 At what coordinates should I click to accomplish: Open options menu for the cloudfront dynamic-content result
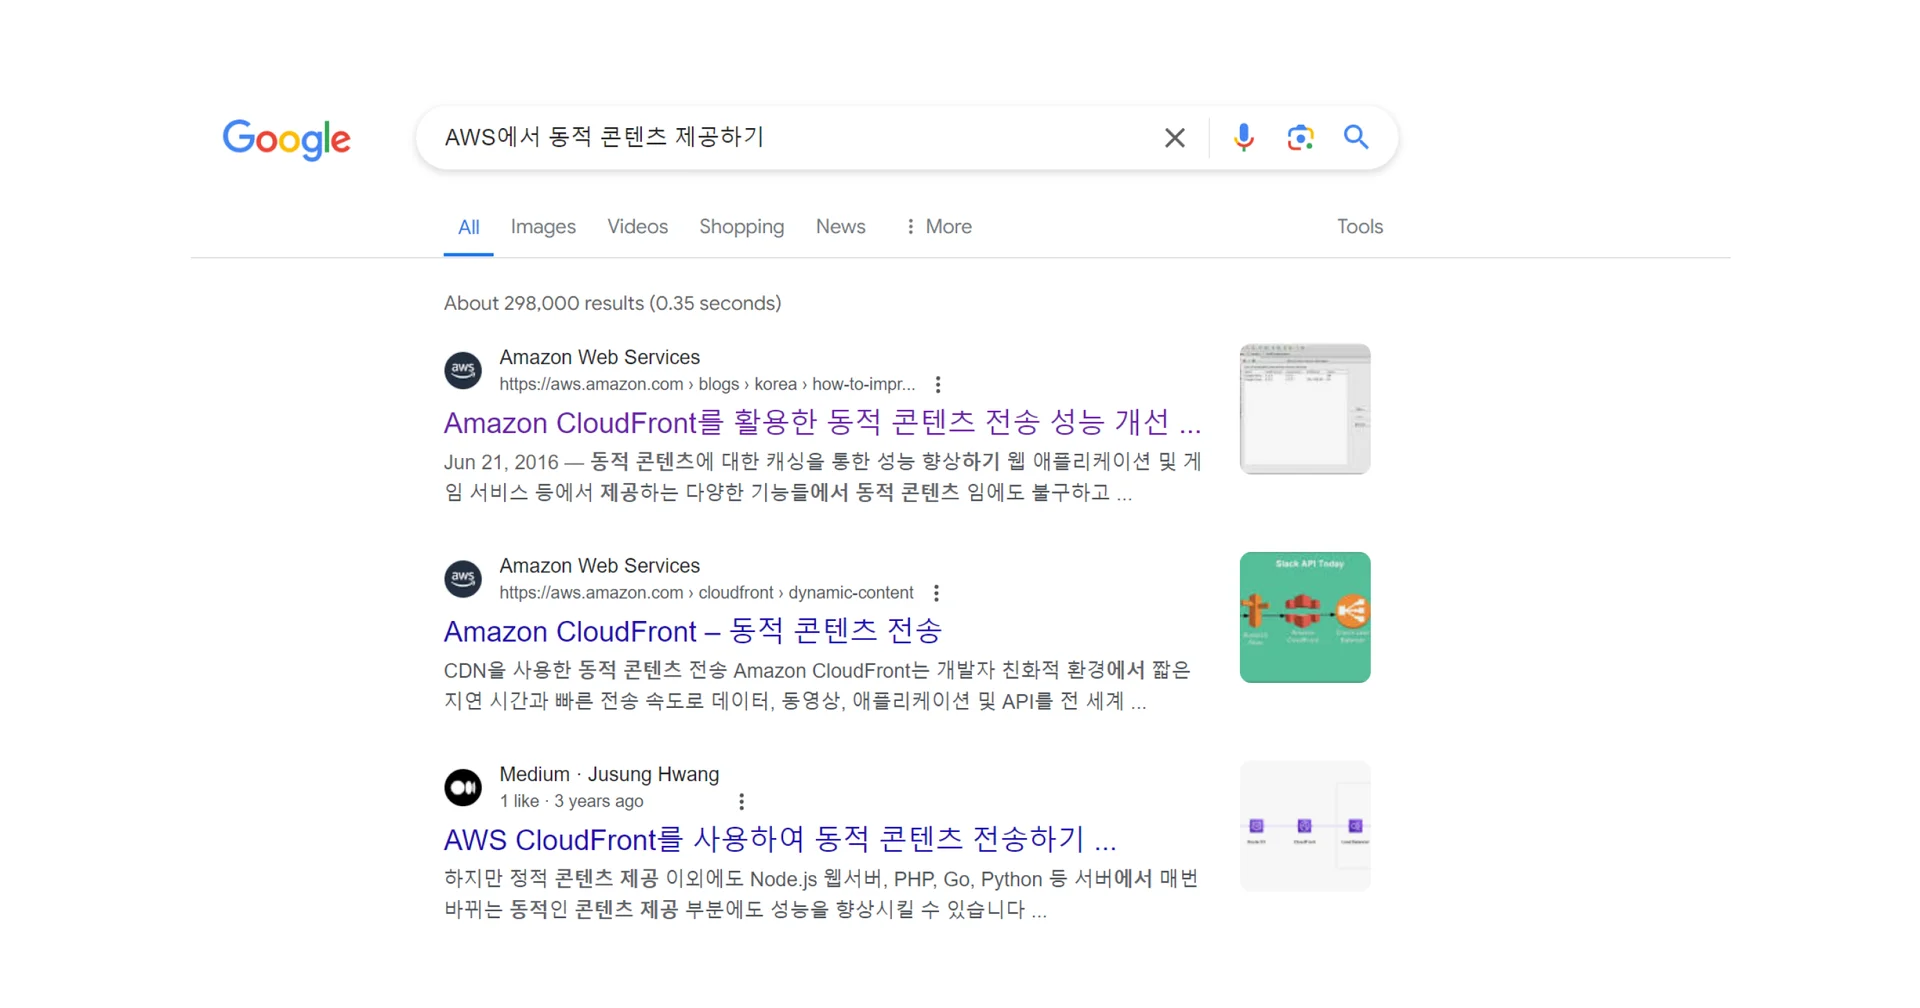tap(936, 593)
